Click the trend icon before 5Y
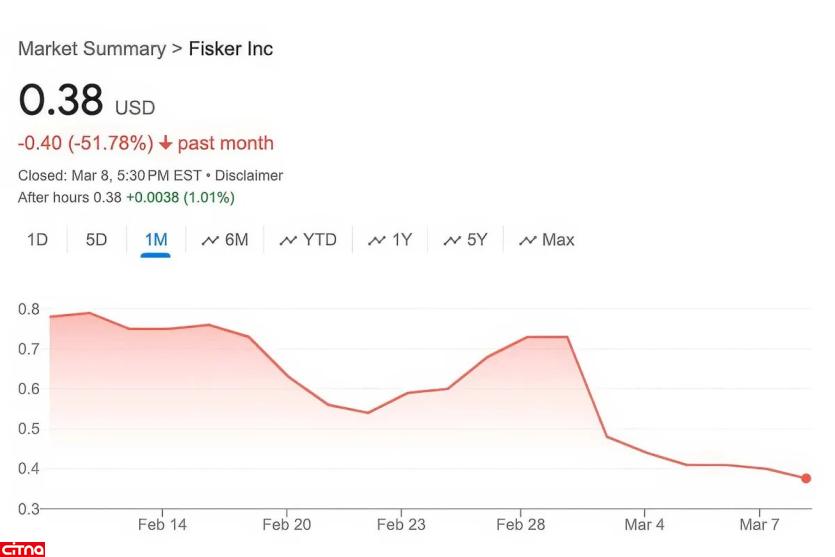 452,240
